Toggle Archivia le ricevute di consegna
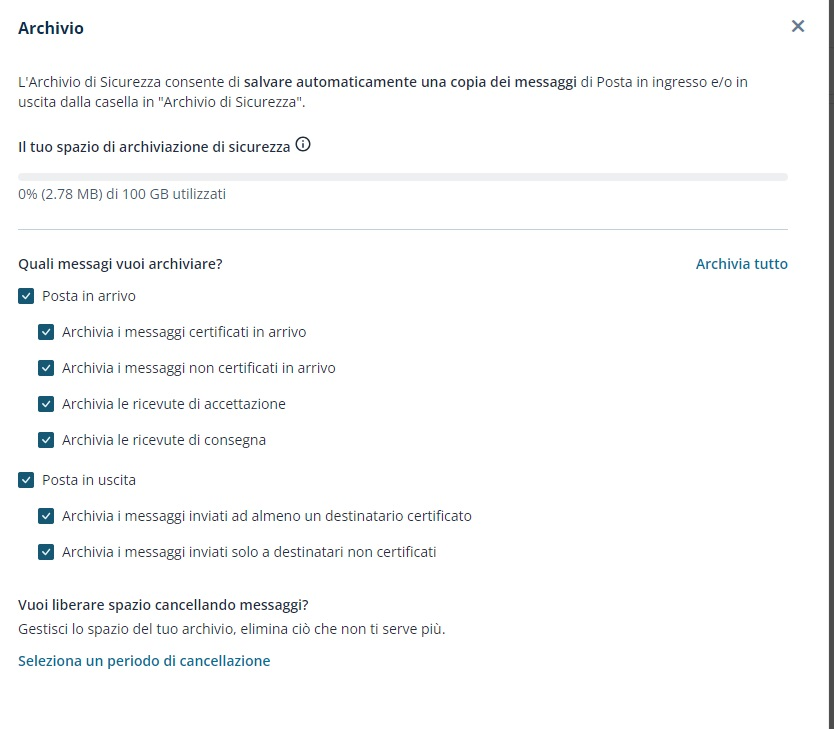Screen dimensions: 834x729 (x=46, y=440)
